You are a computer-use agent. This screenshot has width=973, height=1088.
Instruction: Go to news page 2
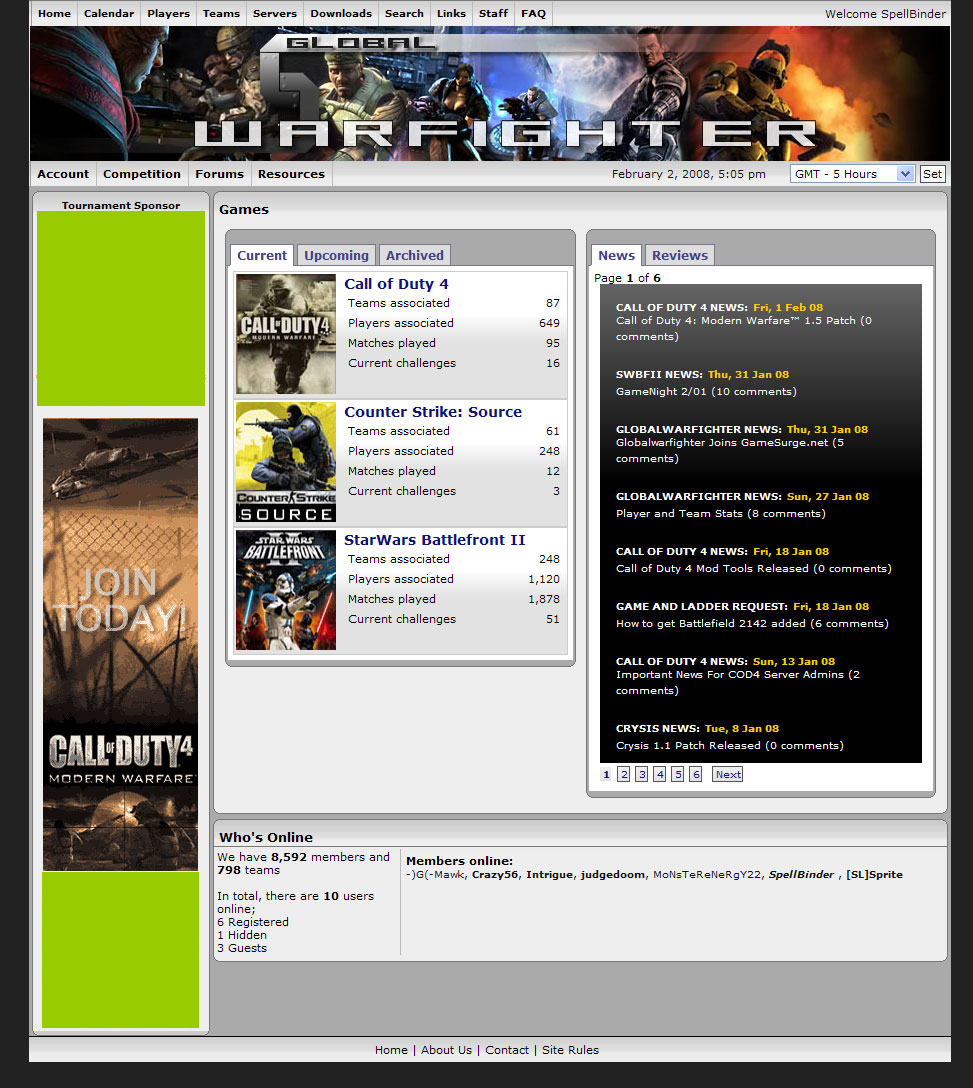pyautogui.click(x=624, y=774)
